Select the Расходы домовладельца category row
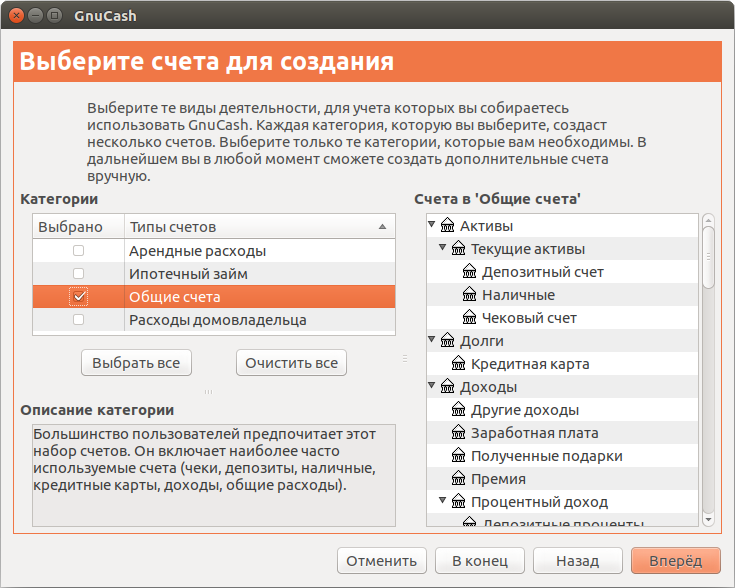Viewport: 735px width, 588px height. click(x=214, y=319)
